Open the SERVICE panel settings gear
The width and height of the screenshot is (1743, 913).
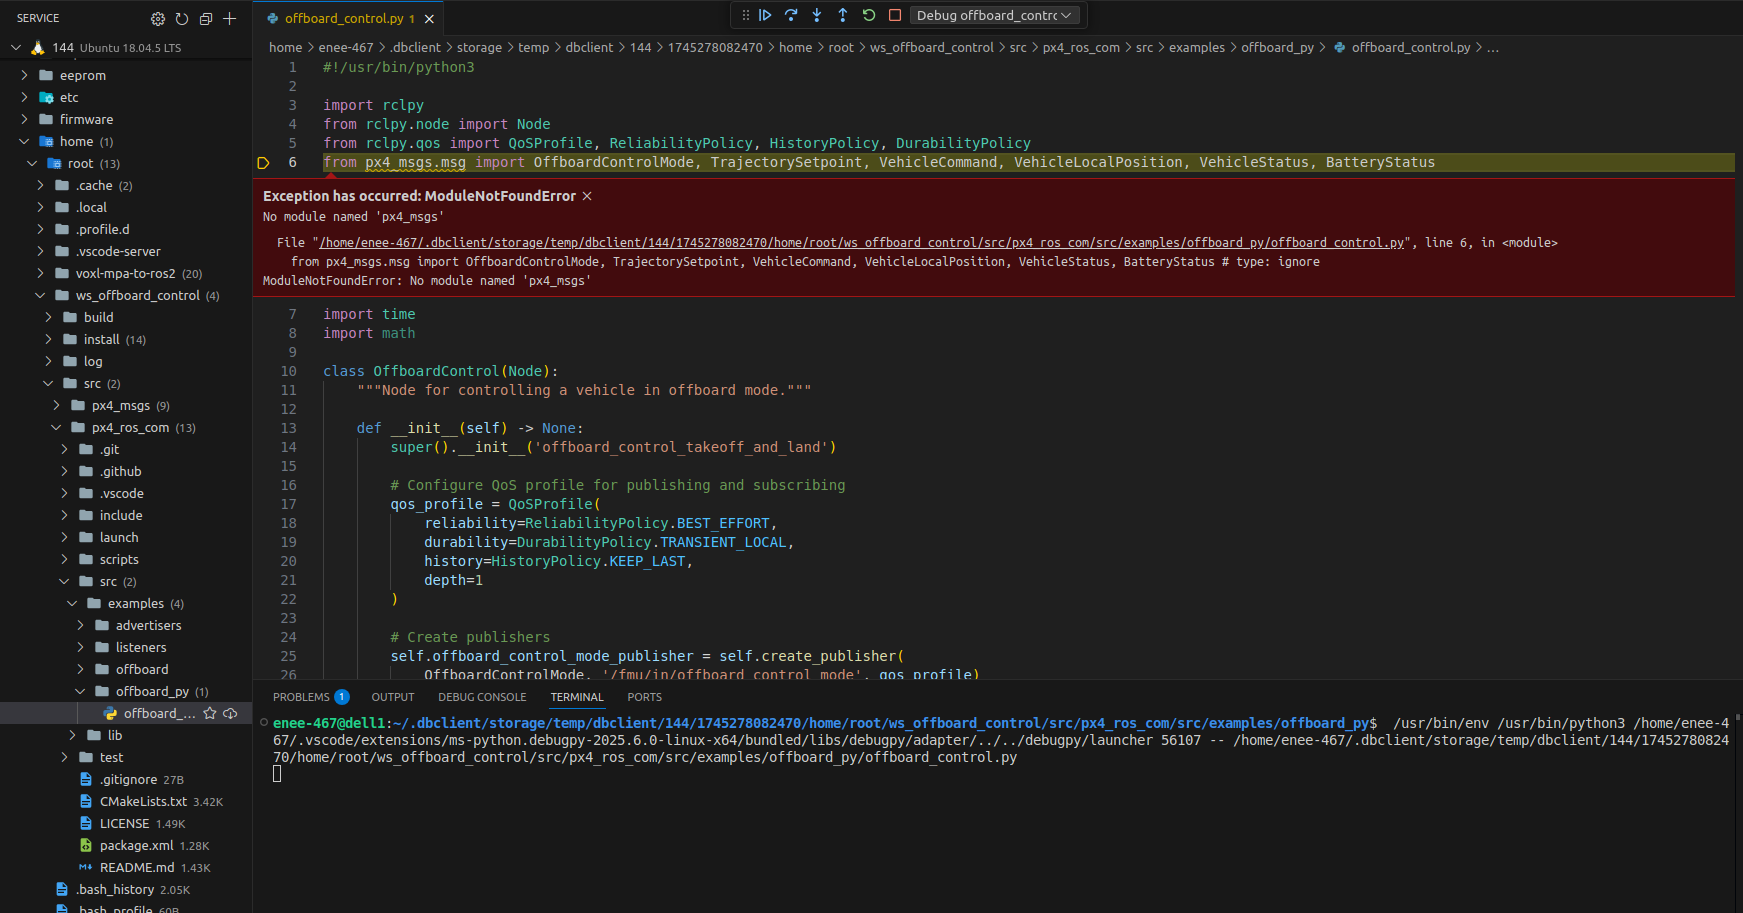pyautogui.click(x=158, y=19)
